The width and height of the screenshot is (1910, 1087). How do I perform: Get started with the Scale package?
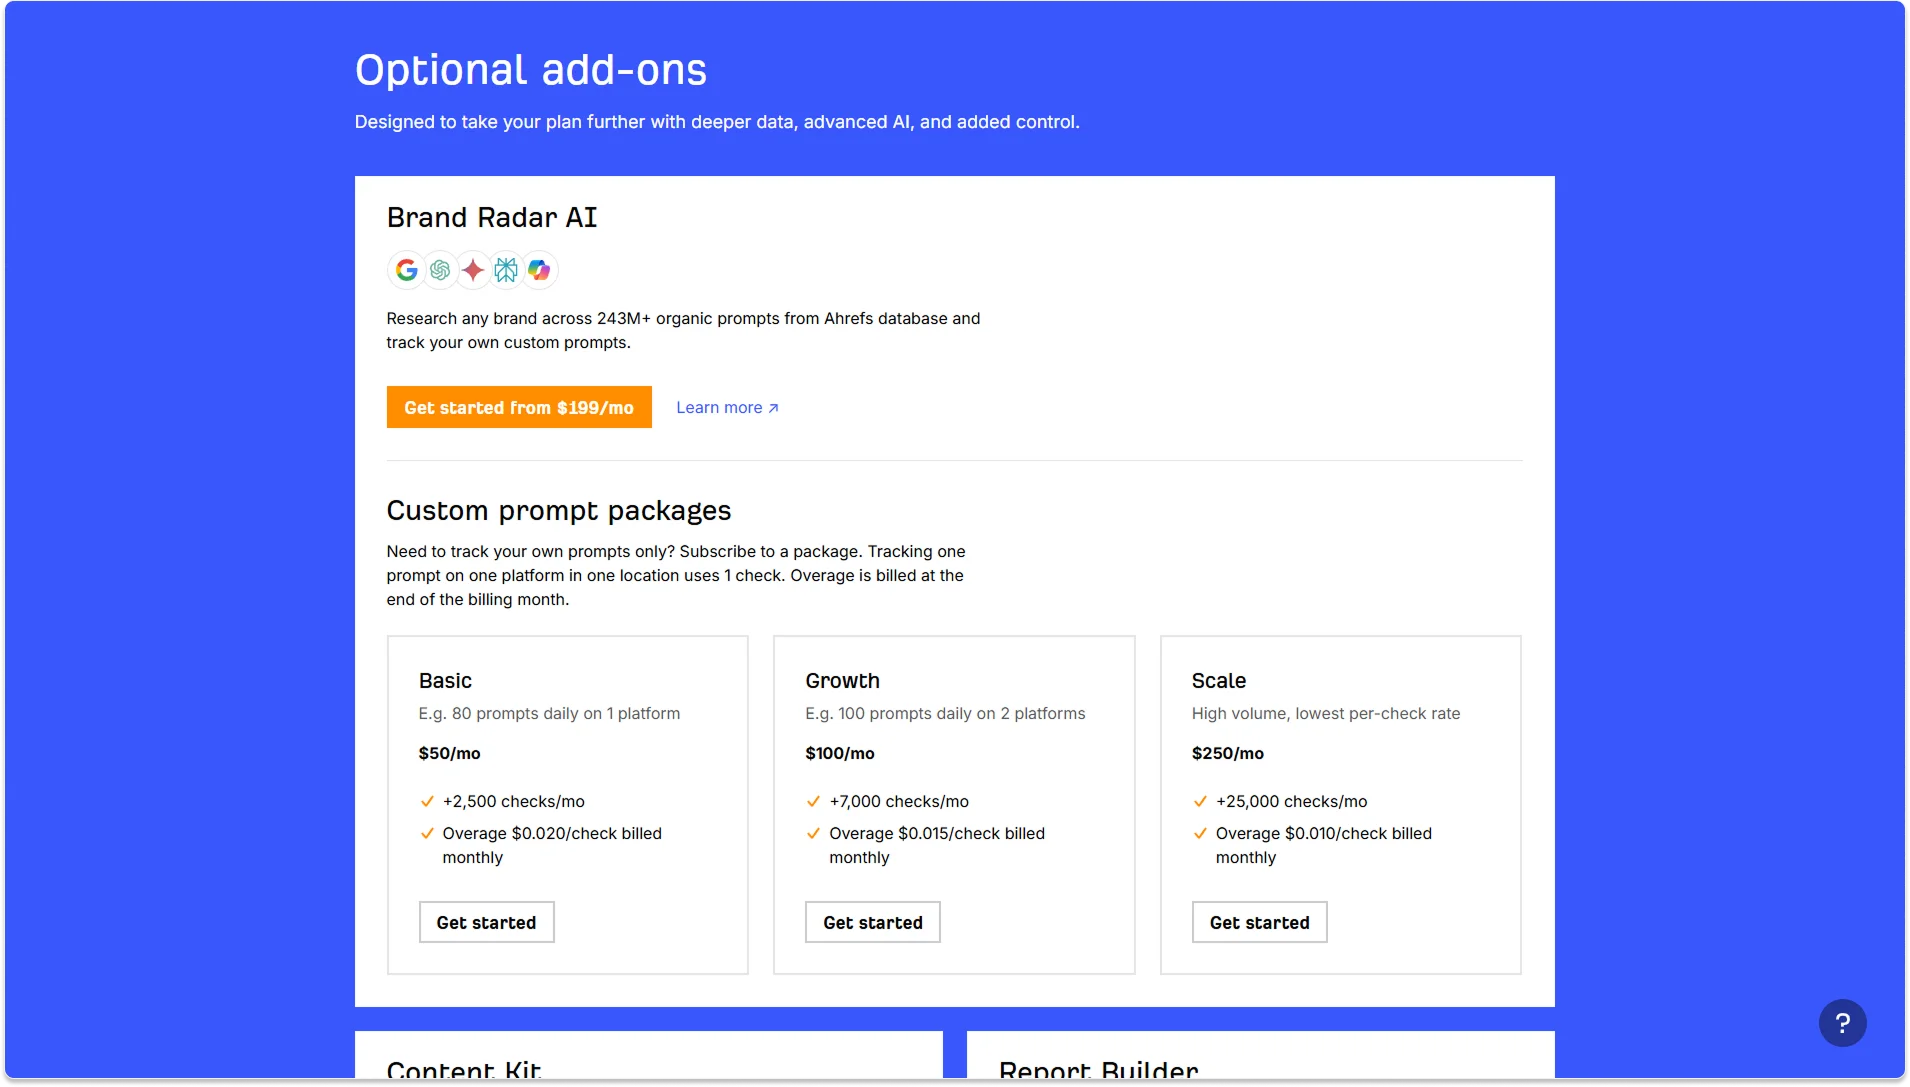pos(1259,921)
